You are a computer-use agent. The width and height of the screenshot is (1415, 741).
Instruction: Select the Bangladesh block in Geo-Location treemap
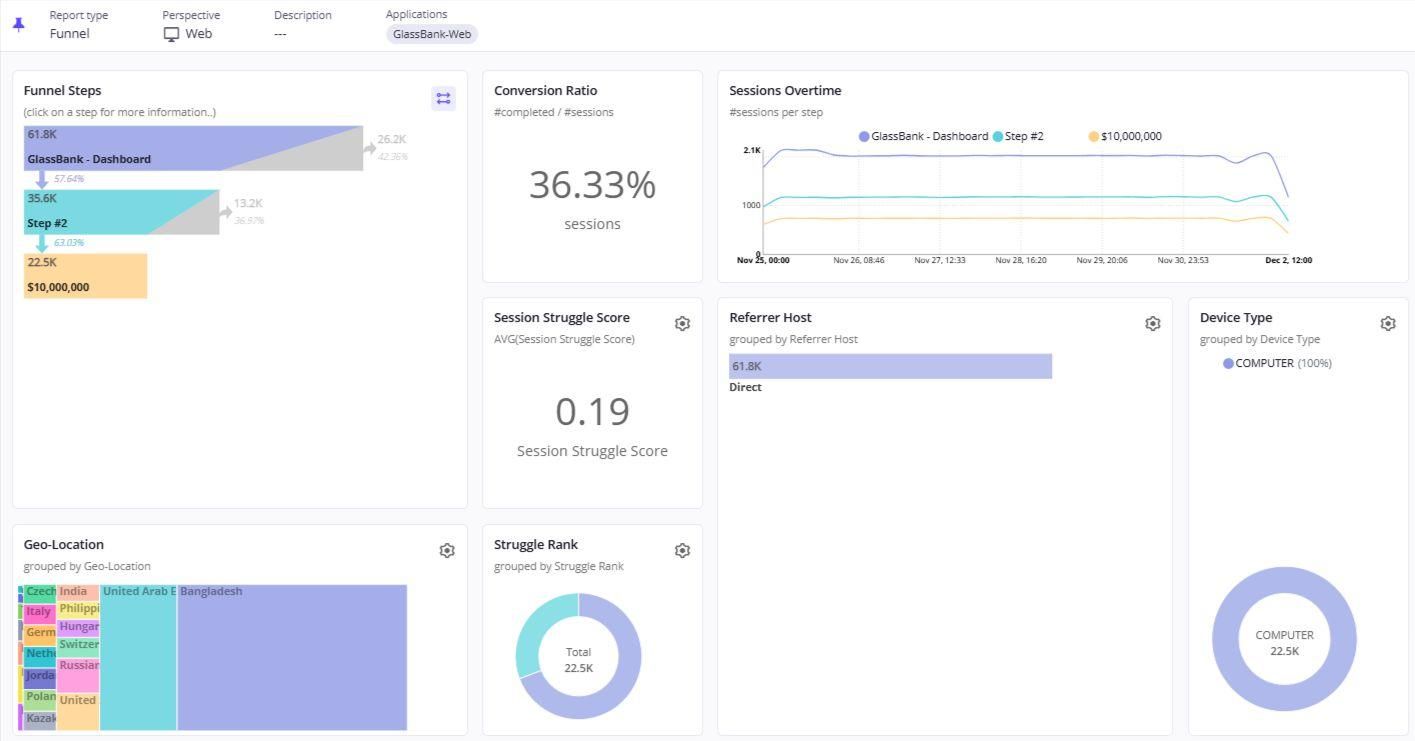point(292,657)
